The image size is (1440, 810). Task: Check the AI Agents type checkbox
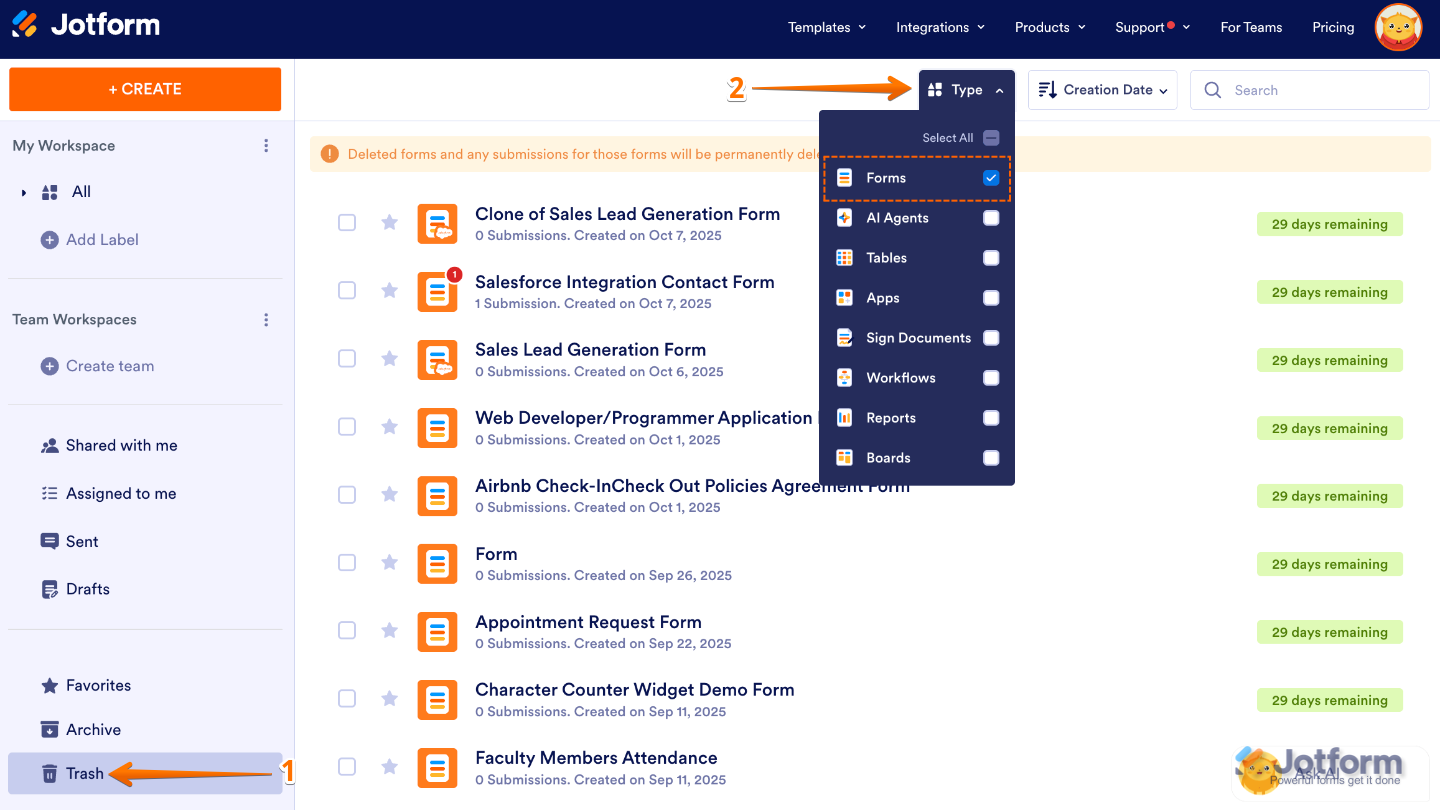[991, 218]
